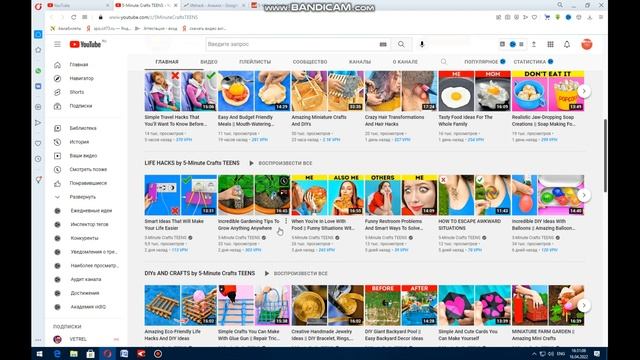Open Edge browser on taskbar
This screenshot has height=360, width=640.
tap(57, 353)
